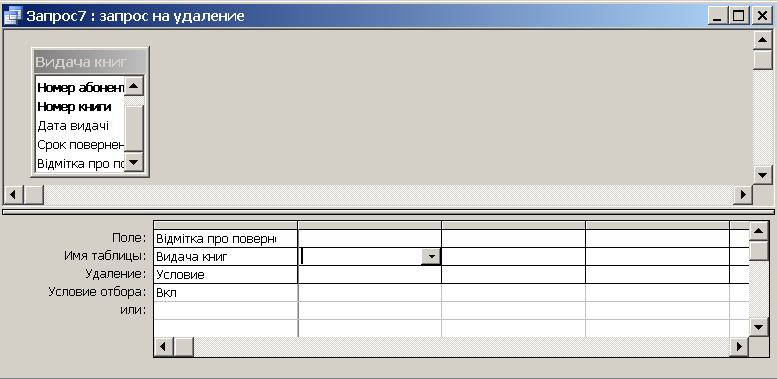Click right arrow of upper pane horizontal scrollbar
777x379 pixels.
743,195
